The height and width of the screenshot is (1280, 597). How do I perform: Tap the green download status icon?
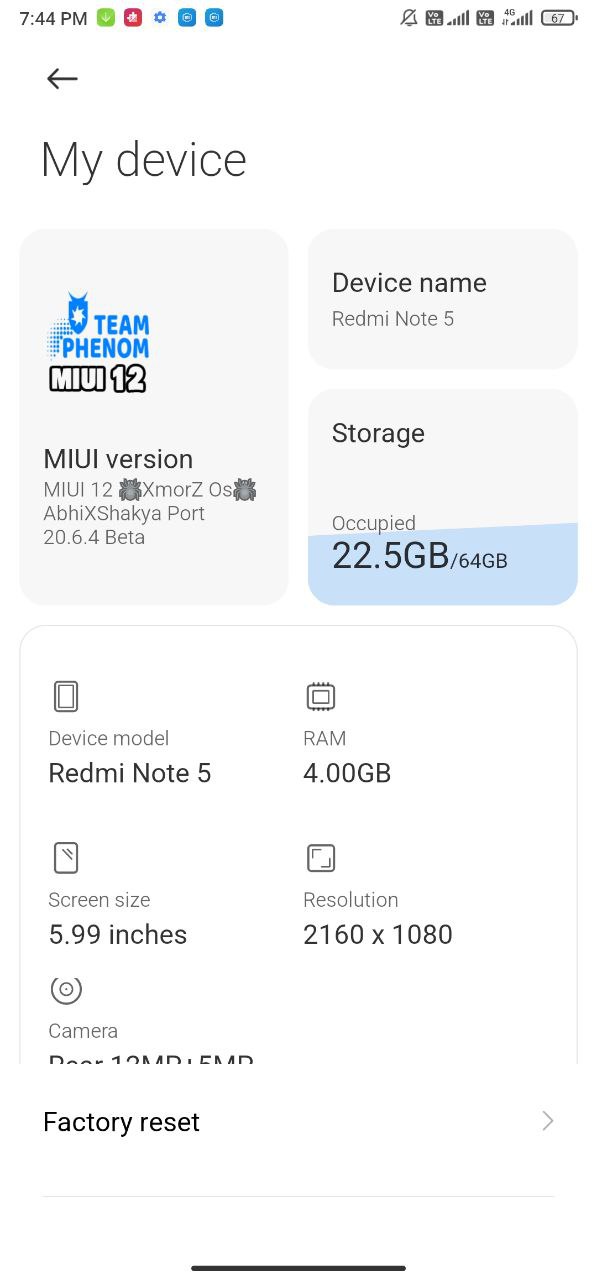[105, 17]
